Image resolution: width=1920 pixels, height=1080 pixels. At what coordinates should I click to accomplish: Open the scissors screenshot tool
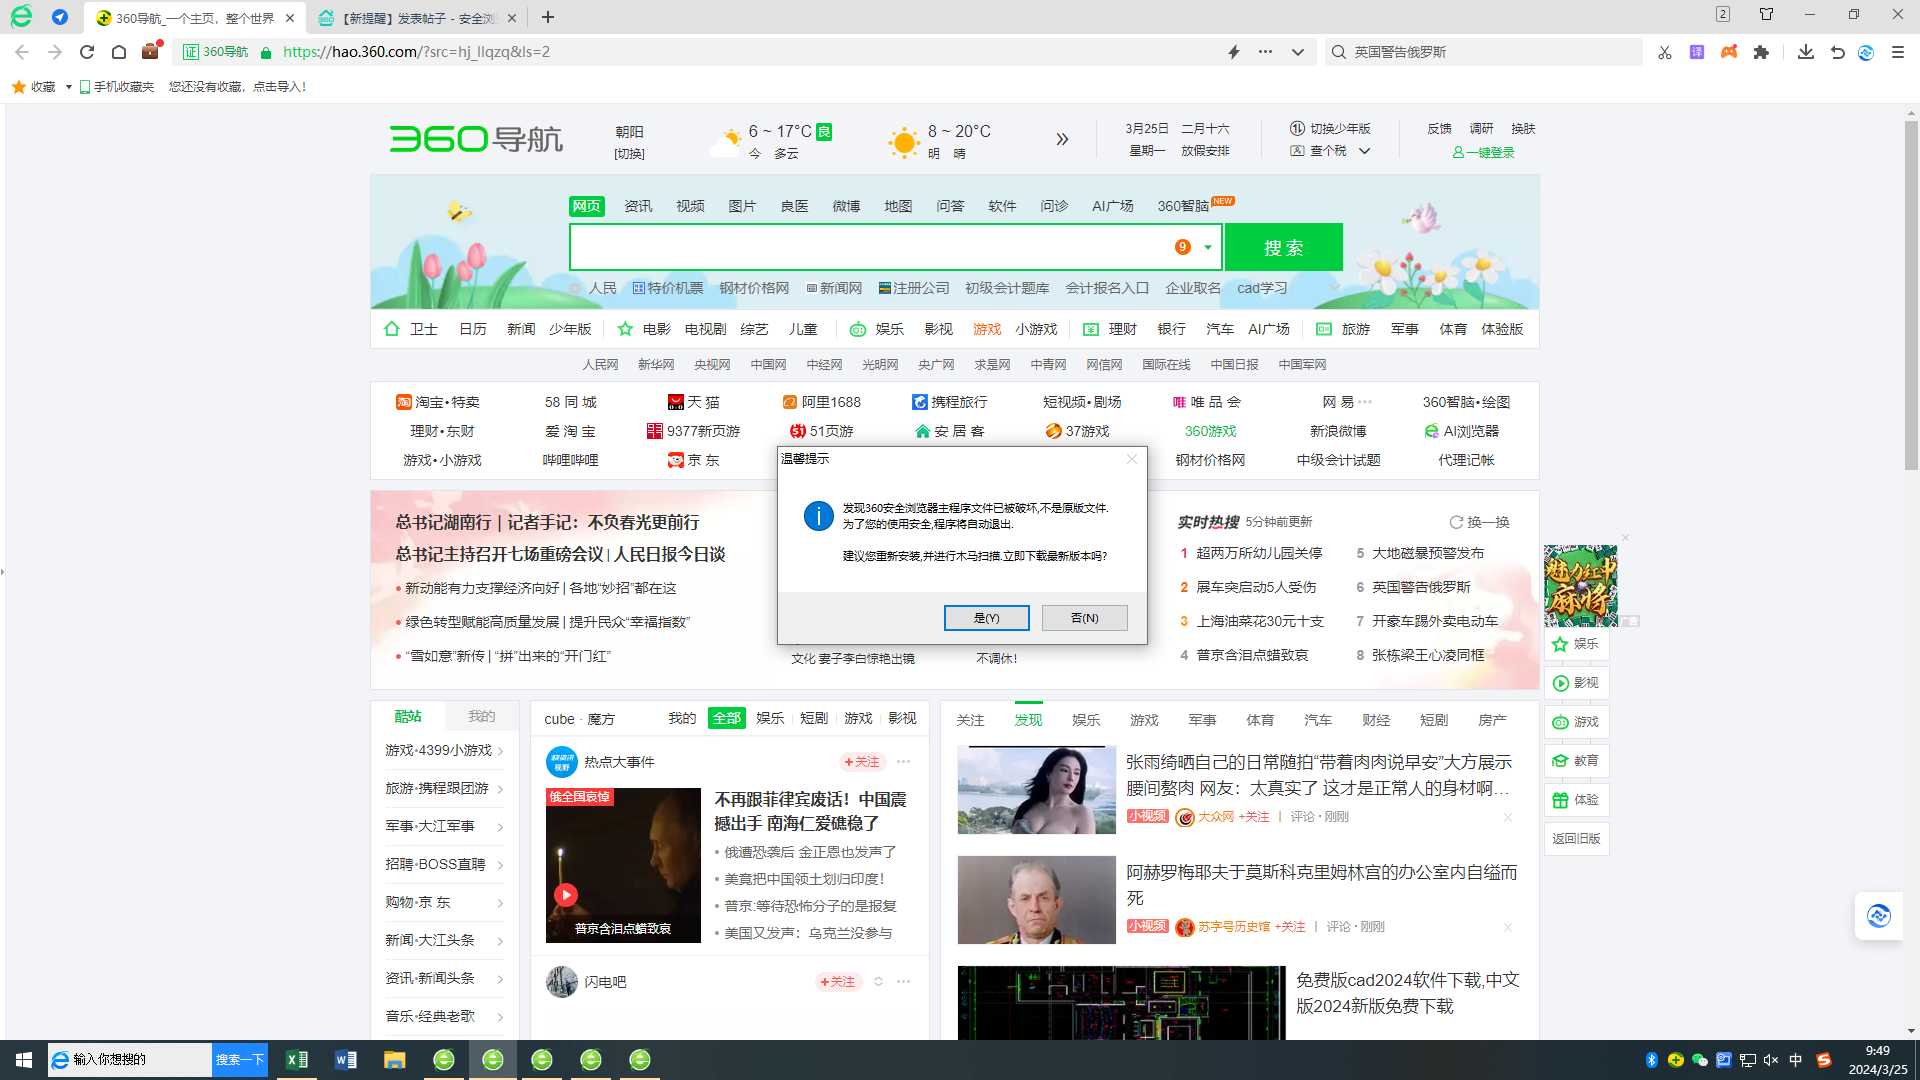tap(1665, 52)
